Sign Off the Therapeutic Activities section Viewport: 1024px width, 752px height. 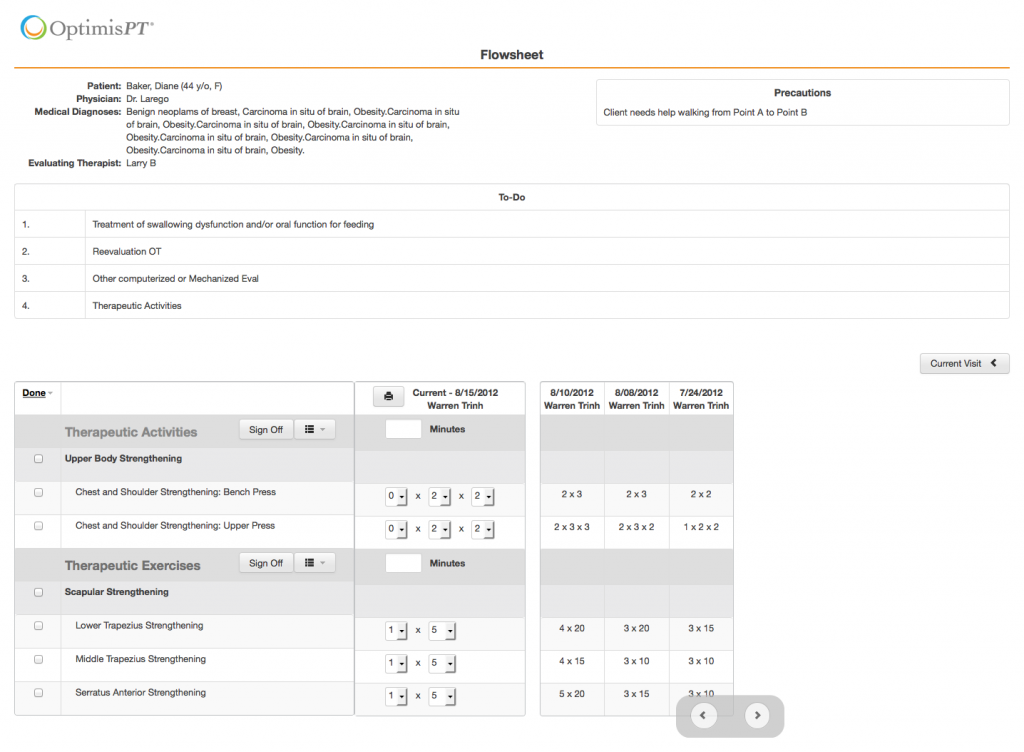point(265,428)
